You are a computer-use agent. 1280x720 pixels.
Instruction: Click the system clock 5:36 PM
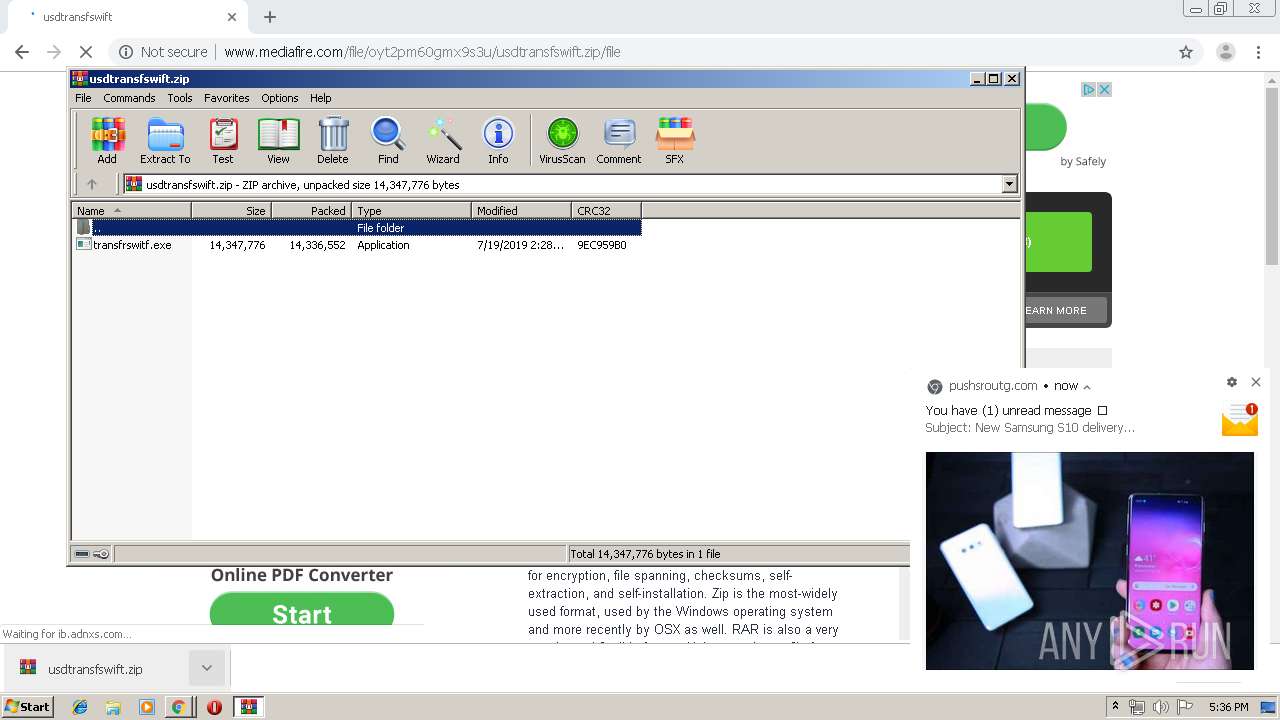click(1228, 707)
